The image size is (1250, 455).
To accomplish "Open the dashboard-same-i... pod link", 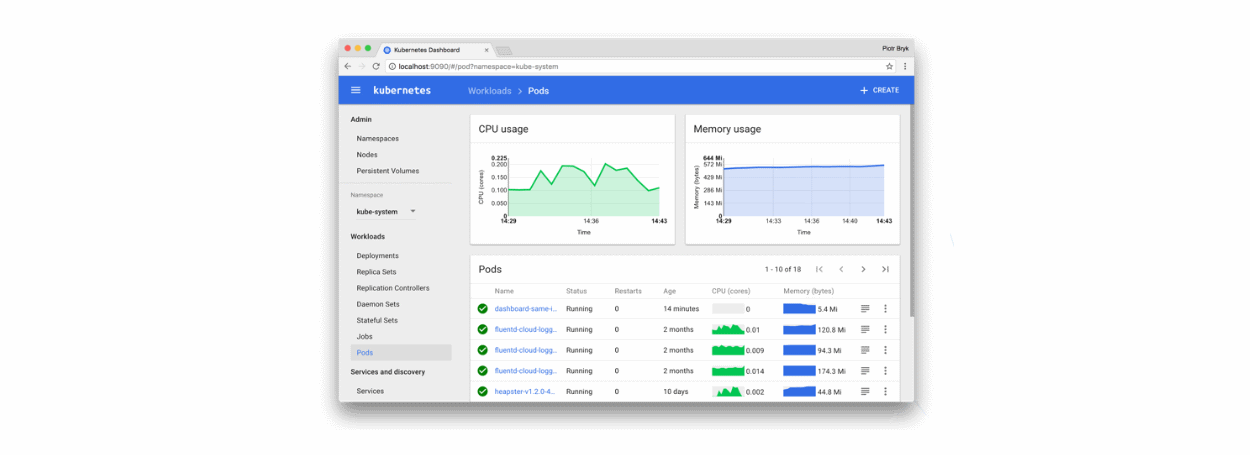I will point(525,309).
